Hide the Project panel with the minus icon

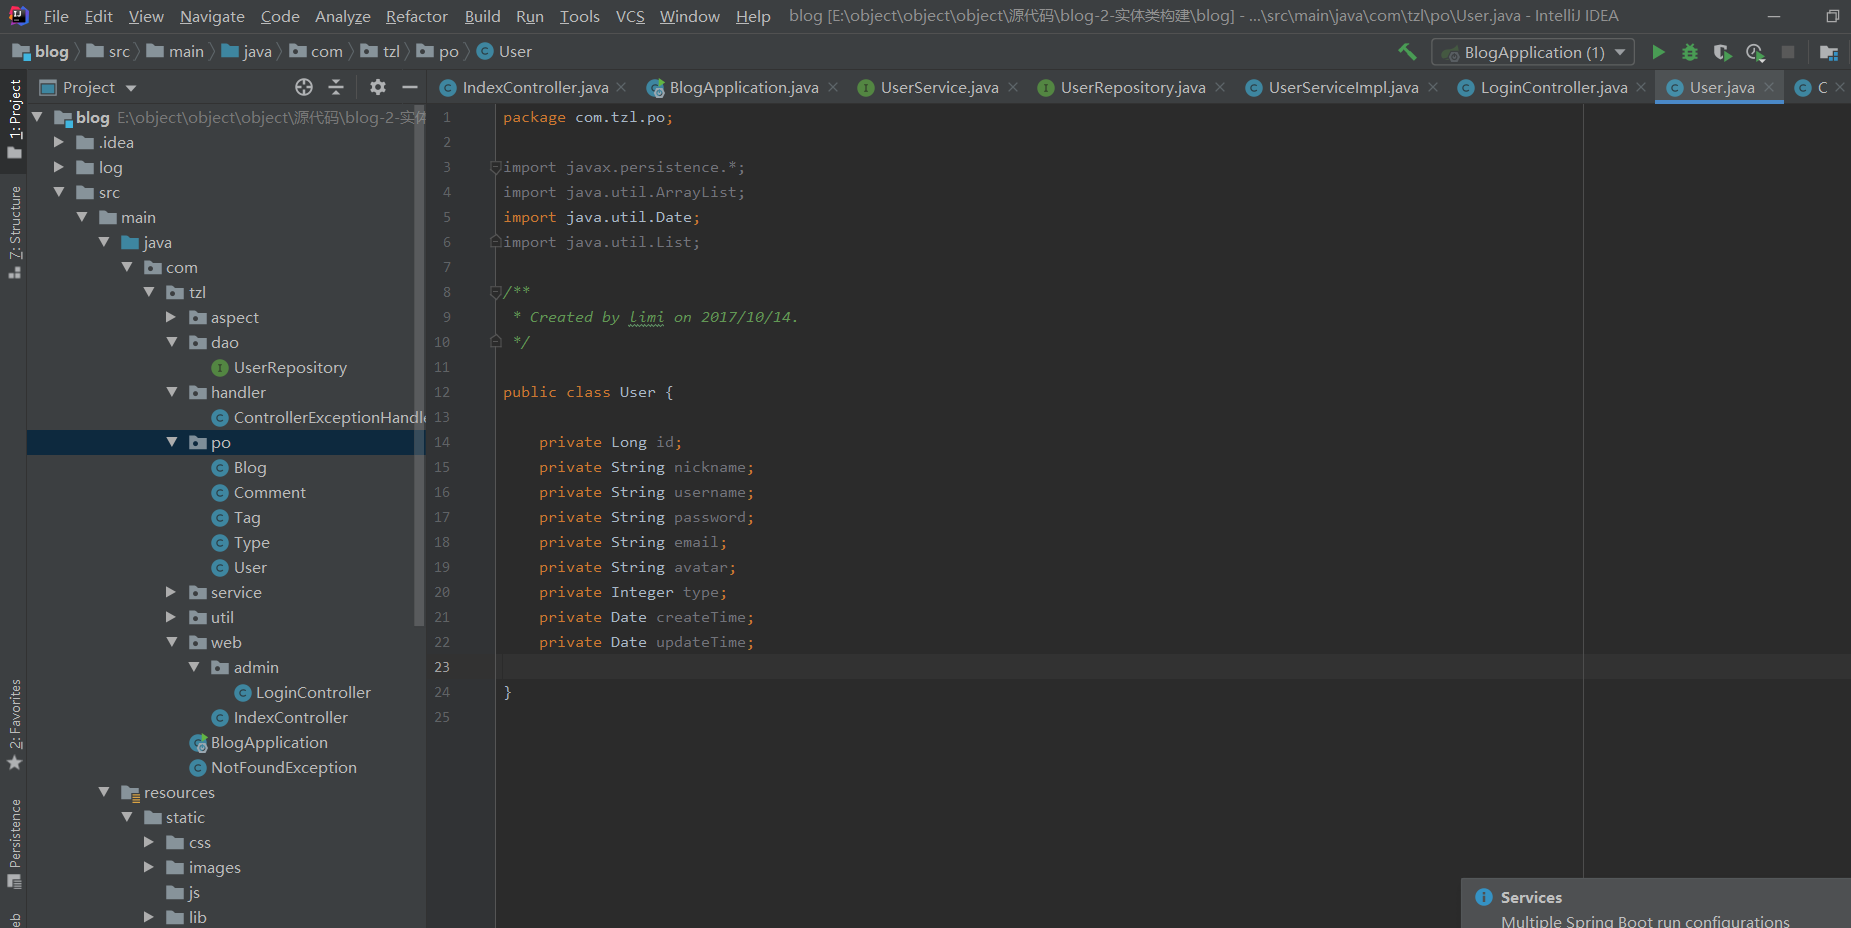pyautogui.click(x=410, y=87)
